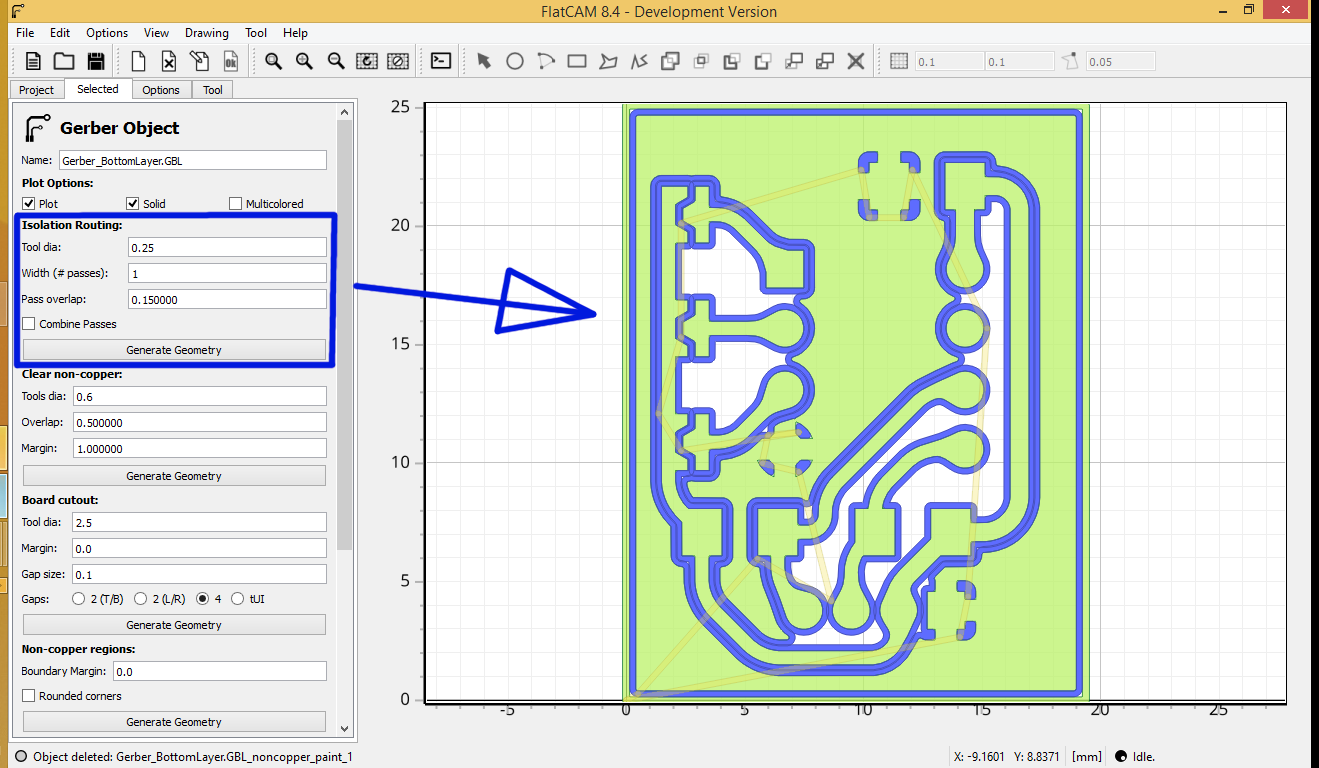Click the Move Objects icon
Viewport: 1319px width, 768px height.
[x=794, y=61]
